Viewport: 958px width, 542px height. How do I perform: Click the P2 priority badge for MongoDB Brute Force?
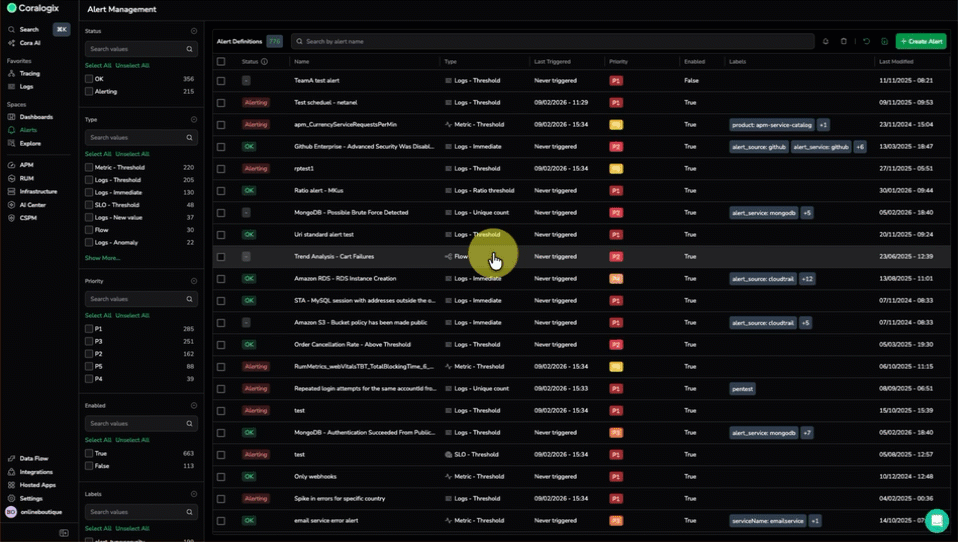click(616, 212)
